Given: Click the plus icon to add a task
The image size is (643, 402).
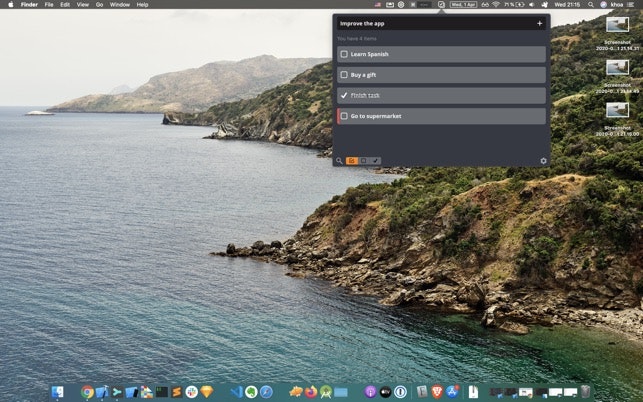Looking at the screenshot, I should coord(540,23).
